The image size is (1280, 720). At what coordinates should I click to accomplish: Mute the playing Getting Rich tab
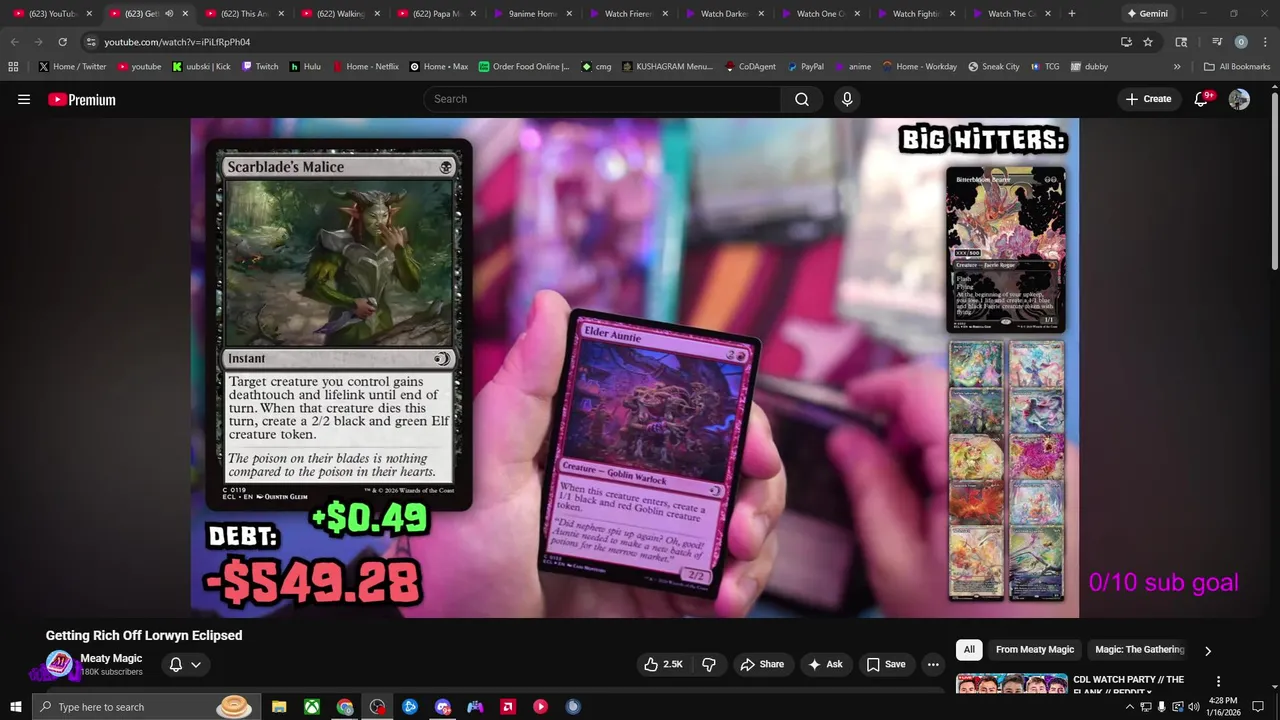click(x=169, y=14)
